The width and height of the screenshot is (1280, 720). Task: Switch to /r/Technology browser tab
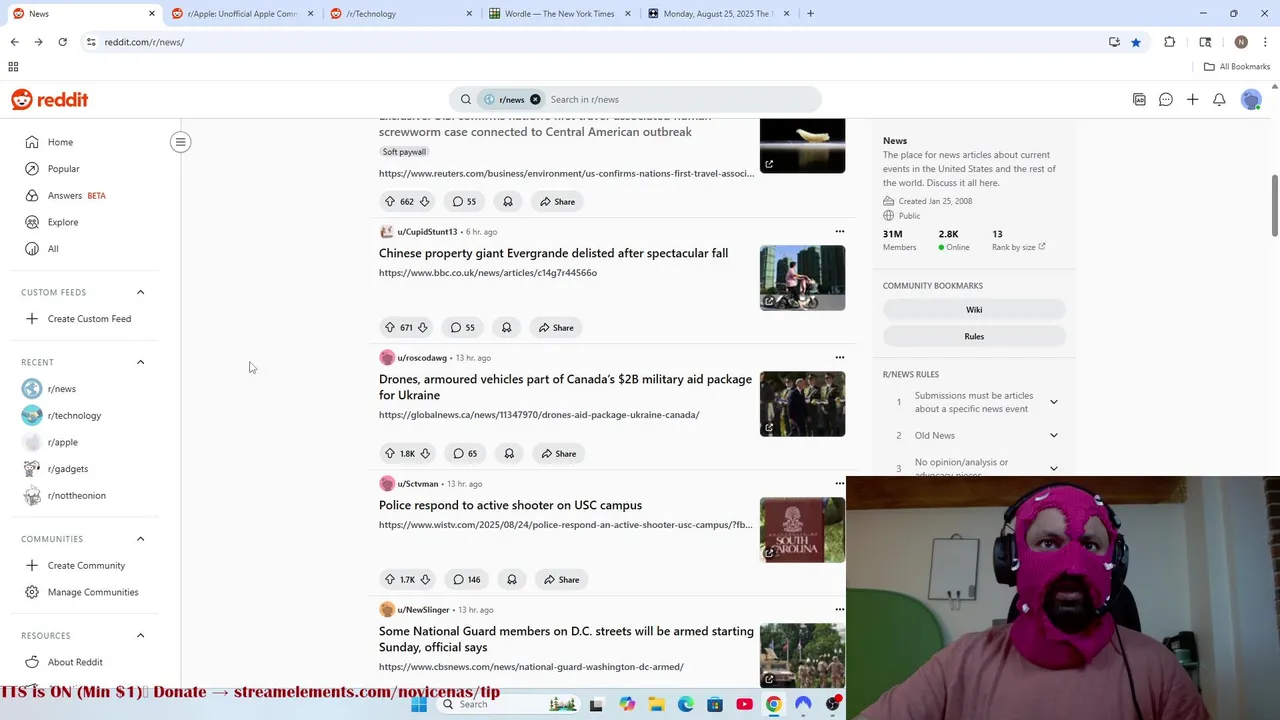[402, 14]
